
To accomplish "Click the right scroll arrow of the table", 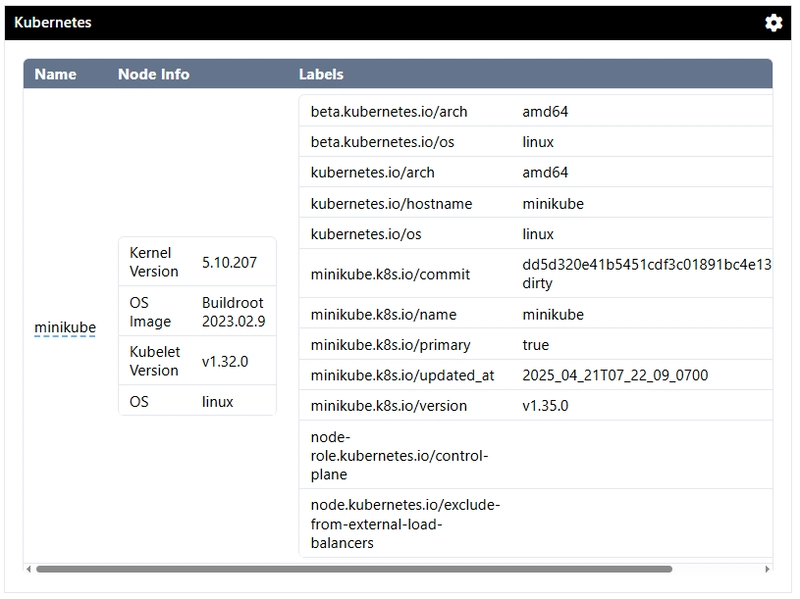I will pos(767,569).
